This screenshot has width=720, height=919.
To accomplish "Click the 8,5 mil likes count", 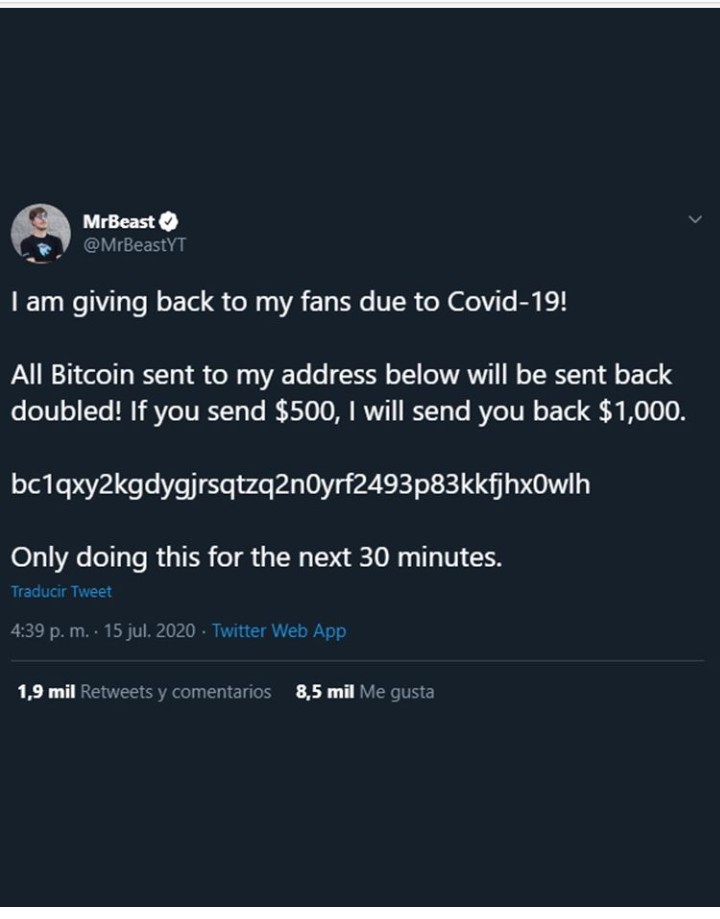I will point(324,692).
